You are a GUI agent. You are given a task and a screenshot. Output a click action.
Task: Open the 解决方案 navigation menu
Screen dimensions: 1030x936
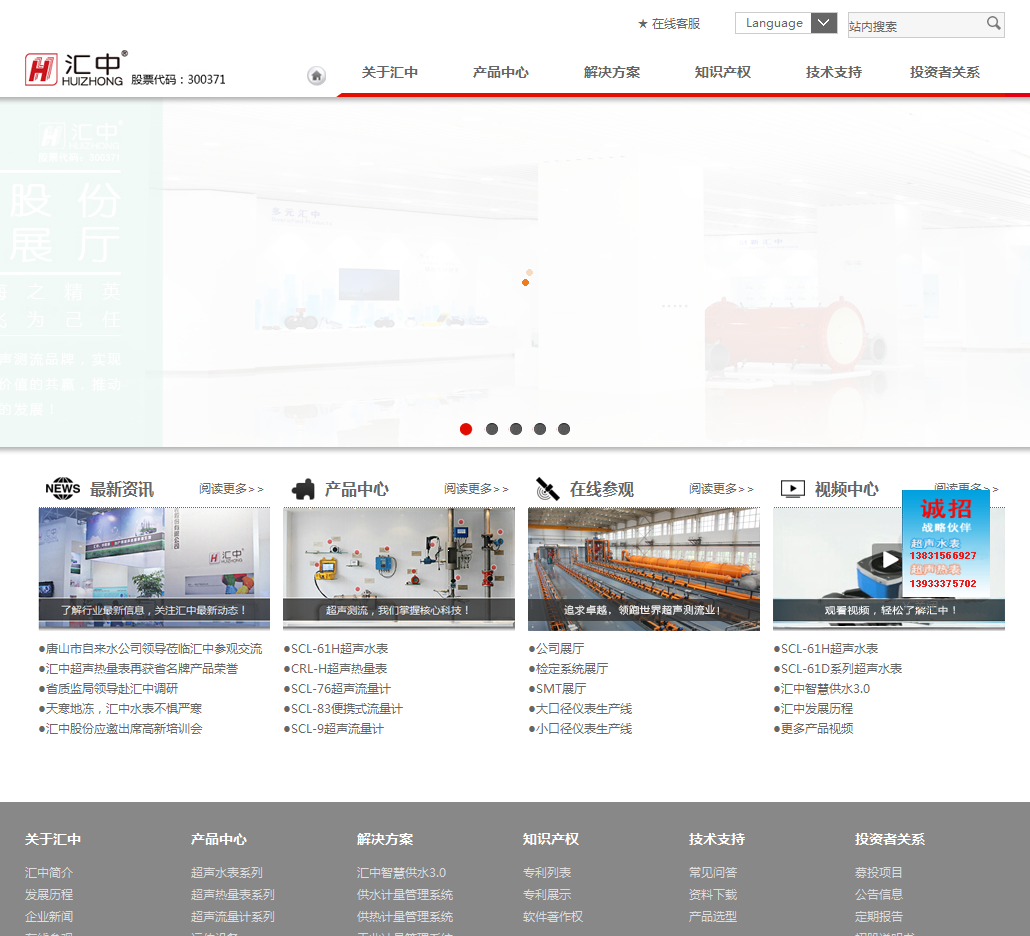(612, 72)
